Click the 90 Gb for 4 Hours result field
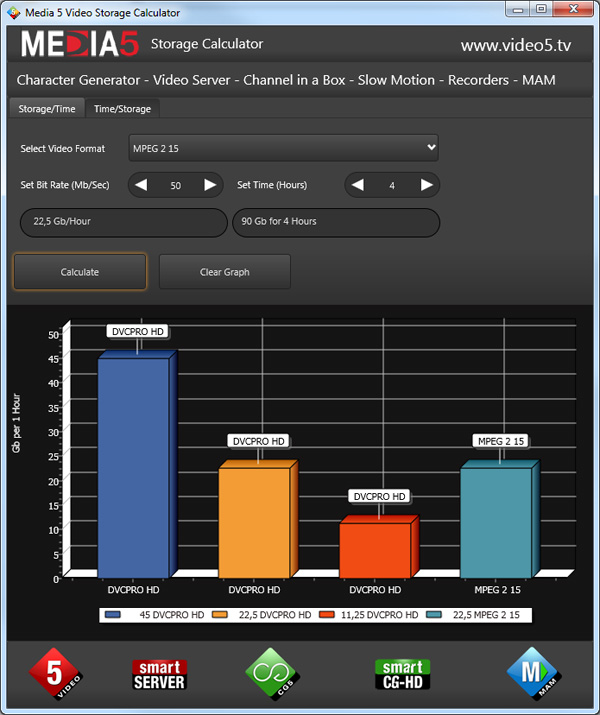Viewport: 600px width, 715px height. (336, 223)
